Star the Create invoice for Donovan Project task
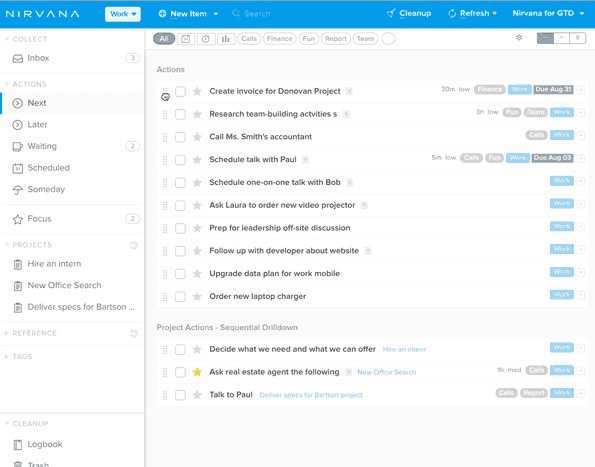The width and height of the screenshot is (595, 467). point(197,91)
